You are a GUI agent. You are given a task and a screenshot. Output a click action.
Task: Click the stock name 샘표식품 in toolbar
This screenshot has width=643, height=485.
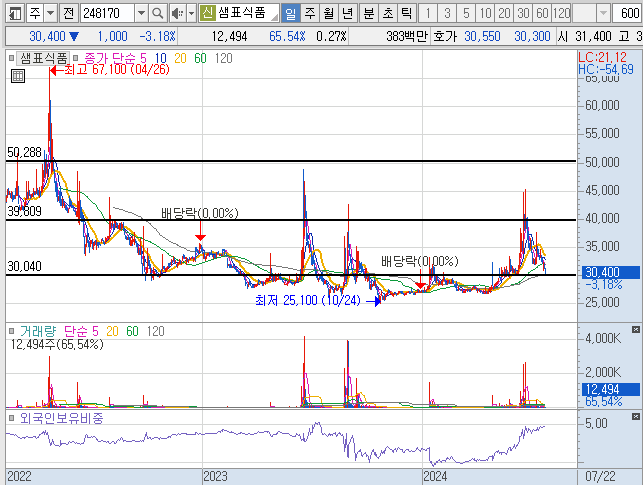click(242, 13)
